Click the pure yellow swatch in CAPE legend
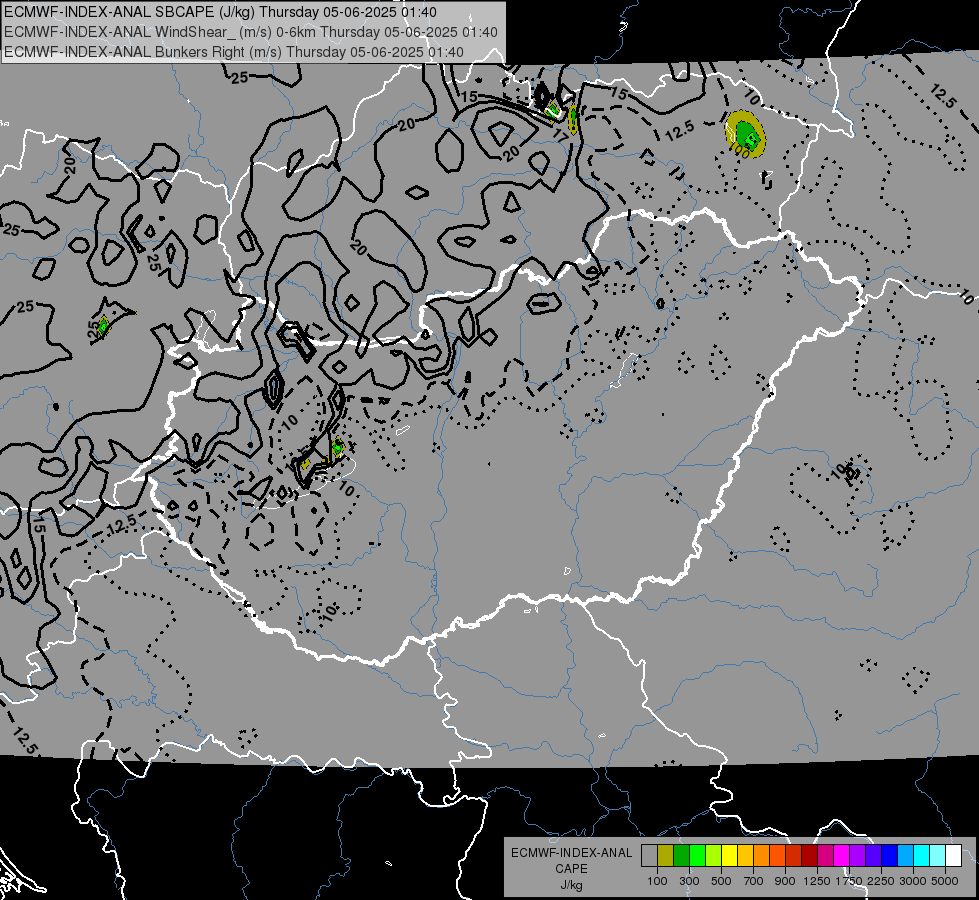979x900 pixels. click(729, 856)
